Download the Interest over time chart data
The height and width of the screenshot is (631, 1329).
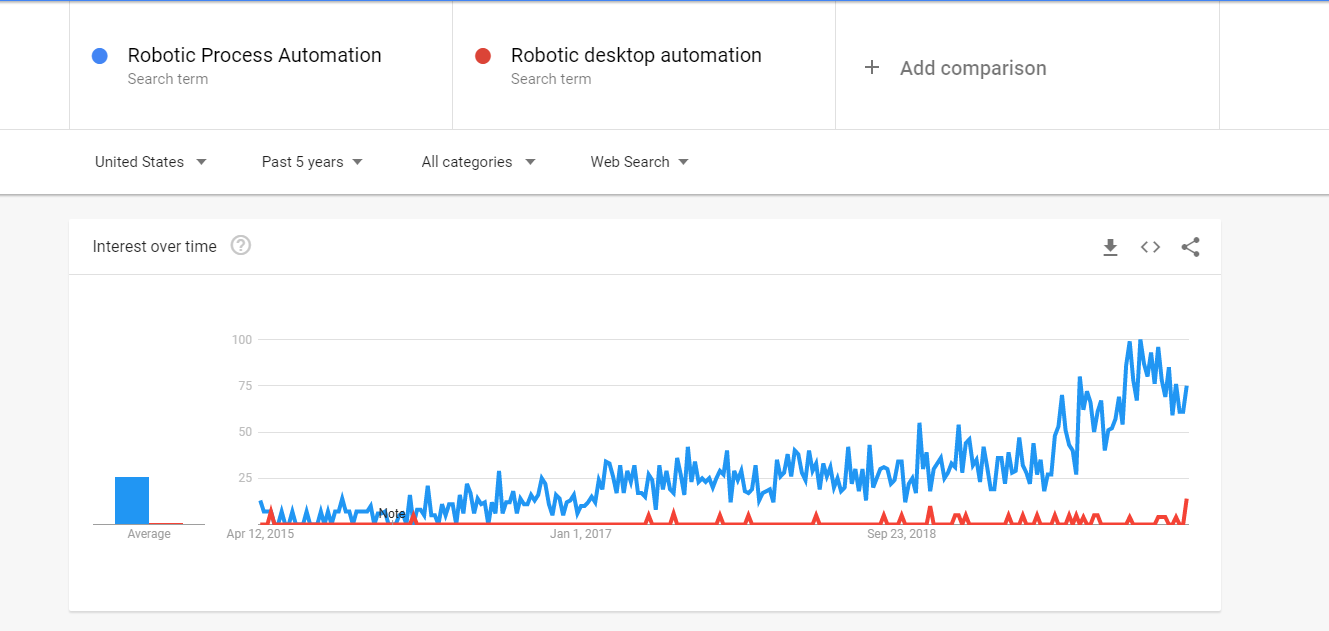pyautogui.click(x=1110, y=247)
